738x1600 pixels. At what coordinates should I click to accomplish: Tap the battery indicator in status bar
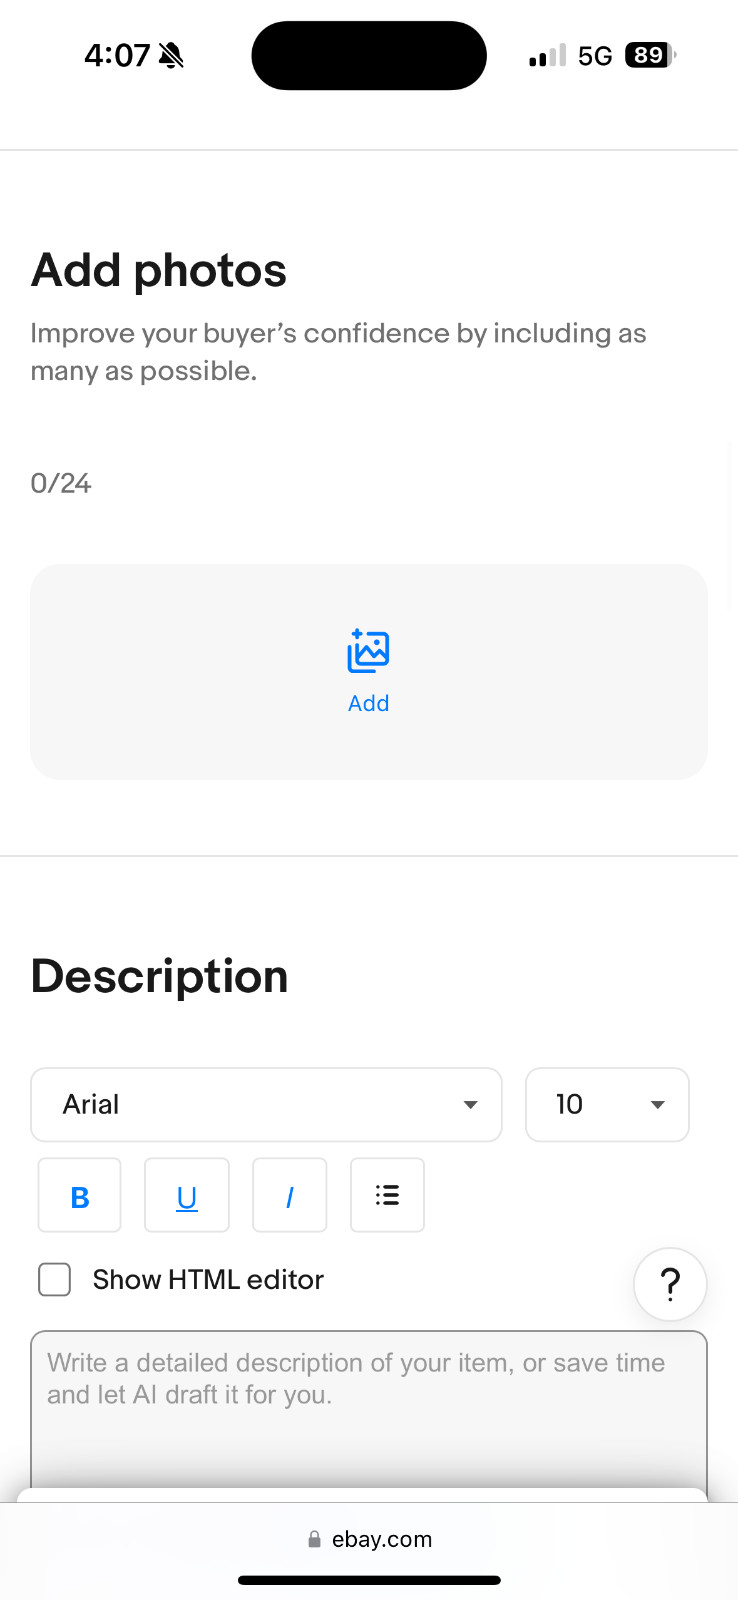click(x=649, y=55)
